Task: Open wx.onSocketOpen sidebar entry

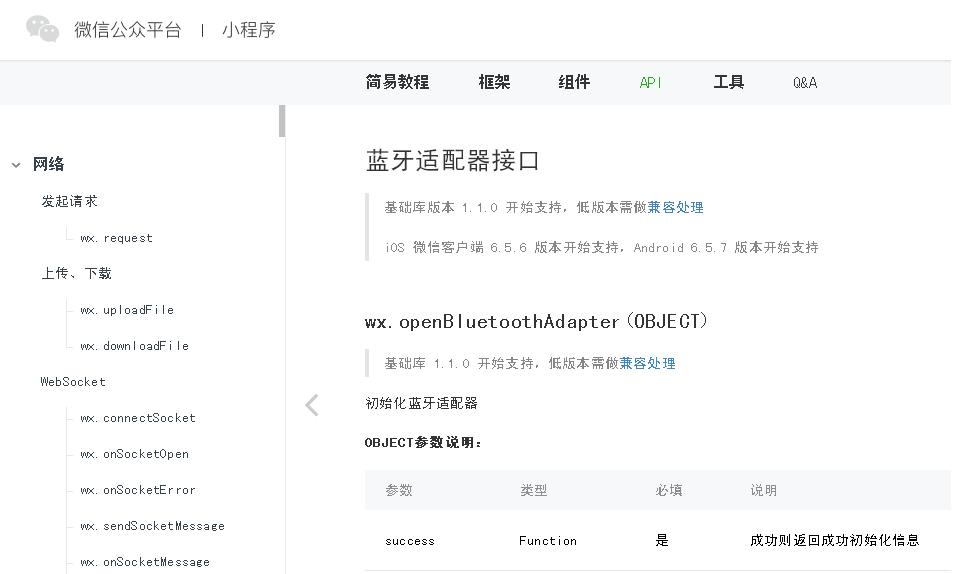Action: tap(134, 454)
